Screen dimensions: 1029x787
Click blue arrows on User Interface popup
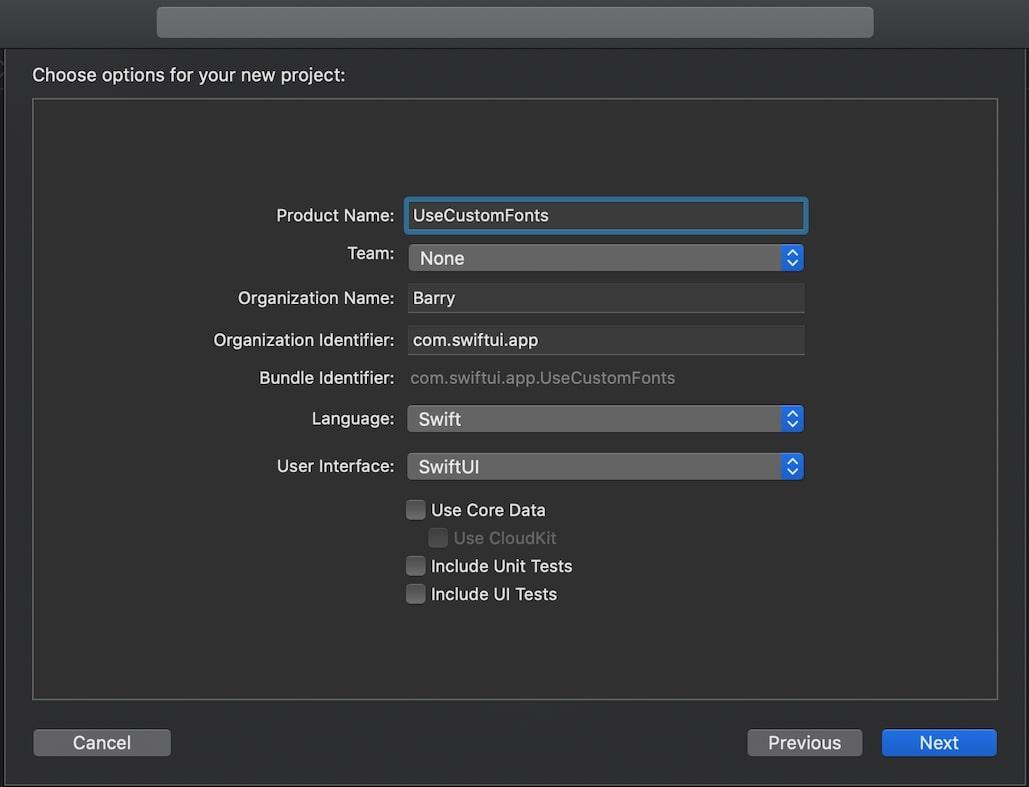pyautogui.click(x=792, y=467)
